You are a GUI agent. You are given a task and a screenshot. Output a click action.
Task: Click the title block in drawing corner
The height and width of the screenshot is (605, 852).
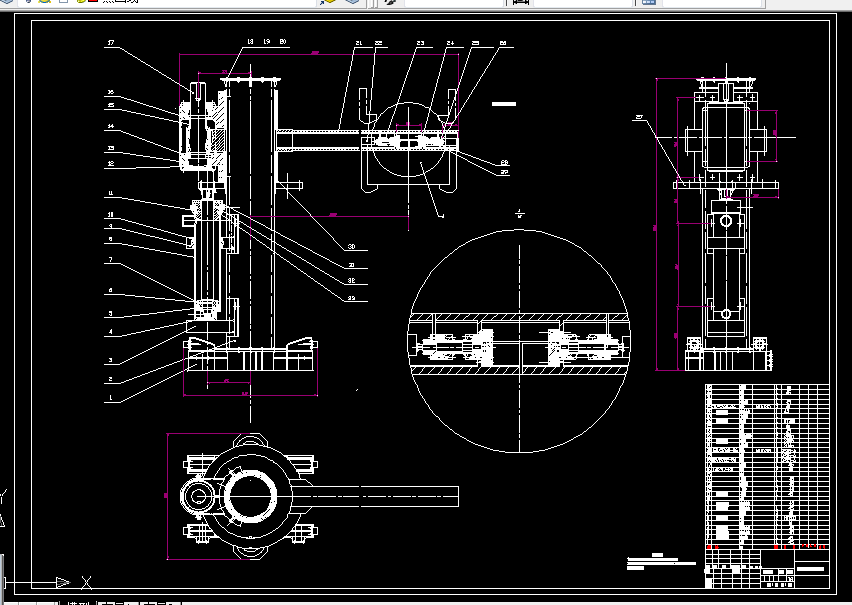pyautogui.click(x=767, y=568)
